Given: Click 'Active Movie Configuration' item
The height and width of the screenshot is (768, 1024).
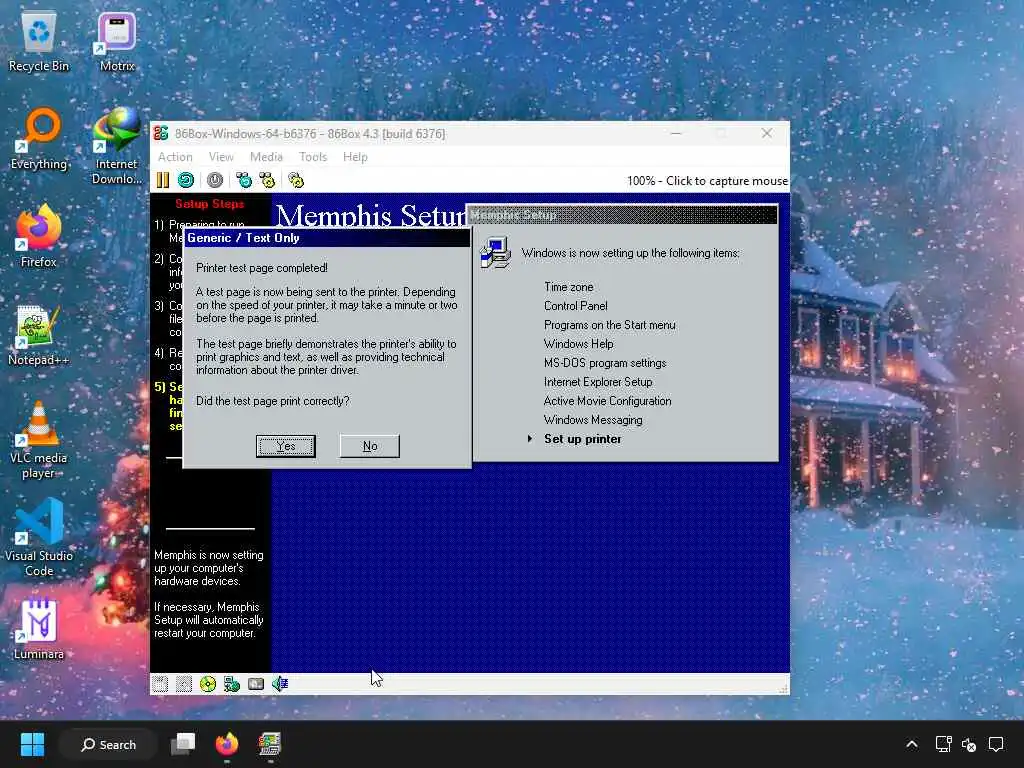Looking at the screenshot, I should [607, 401].
